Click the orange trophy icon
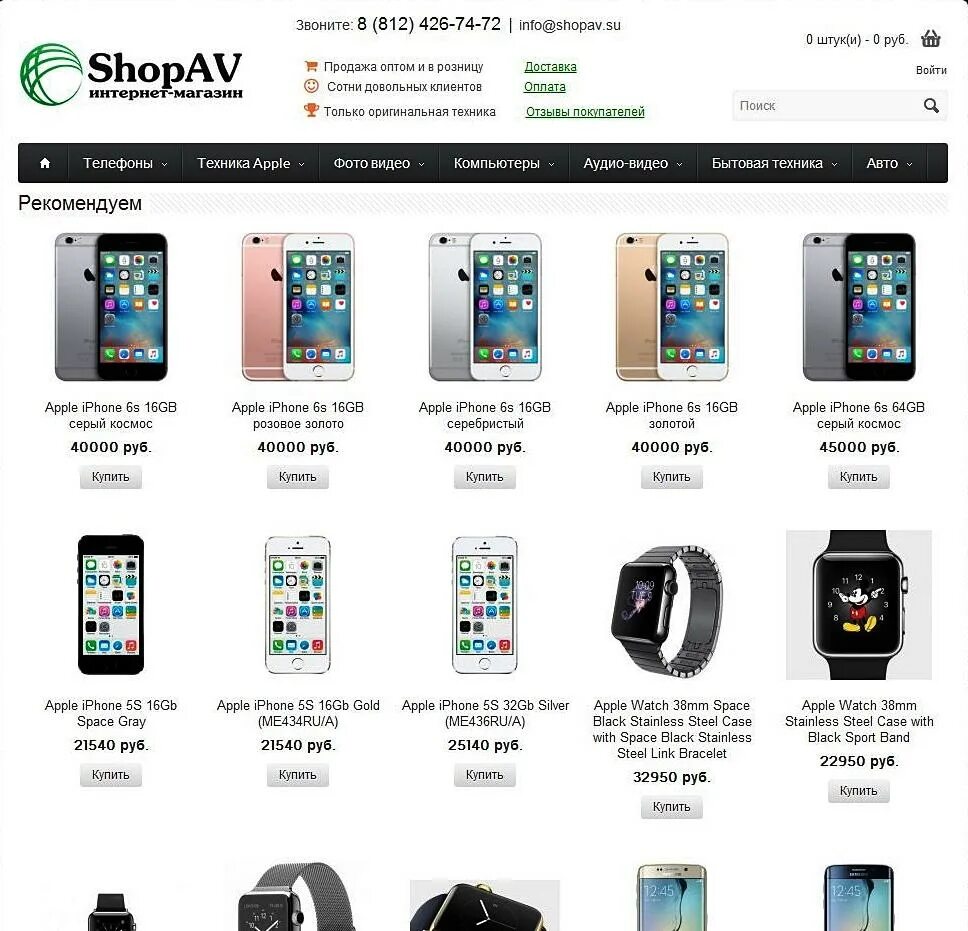This screenshot has width=968, height=931. point(311,111)
